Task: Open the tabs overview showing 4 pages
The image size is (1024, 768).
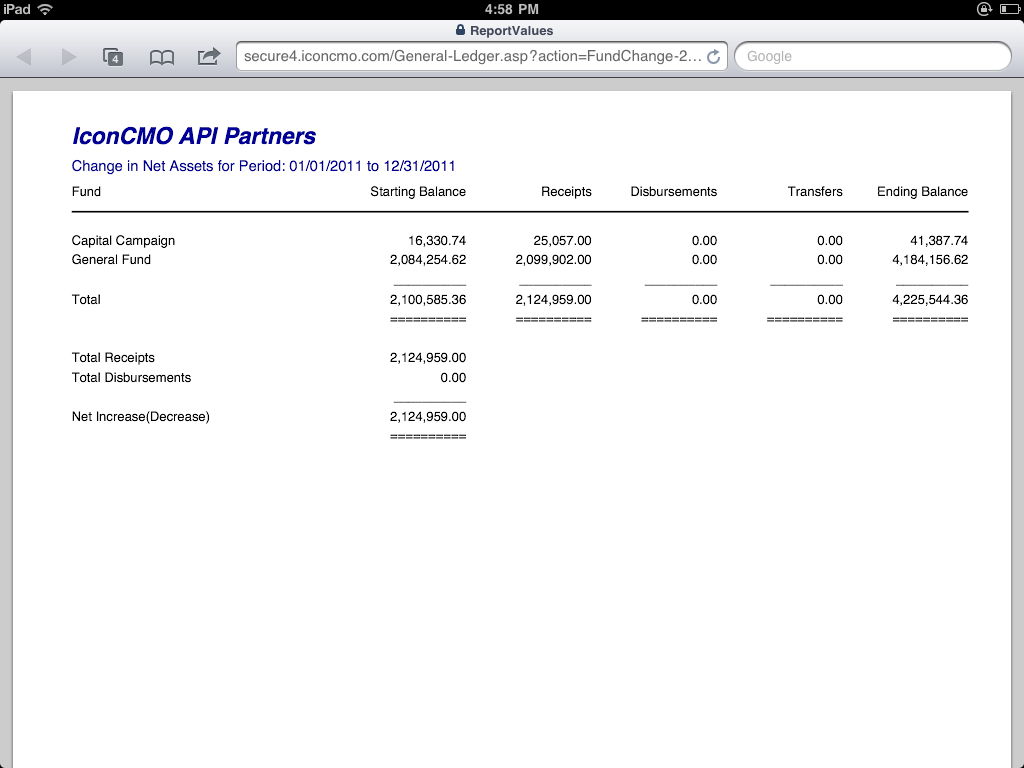Action: click(x=113, y=57)
